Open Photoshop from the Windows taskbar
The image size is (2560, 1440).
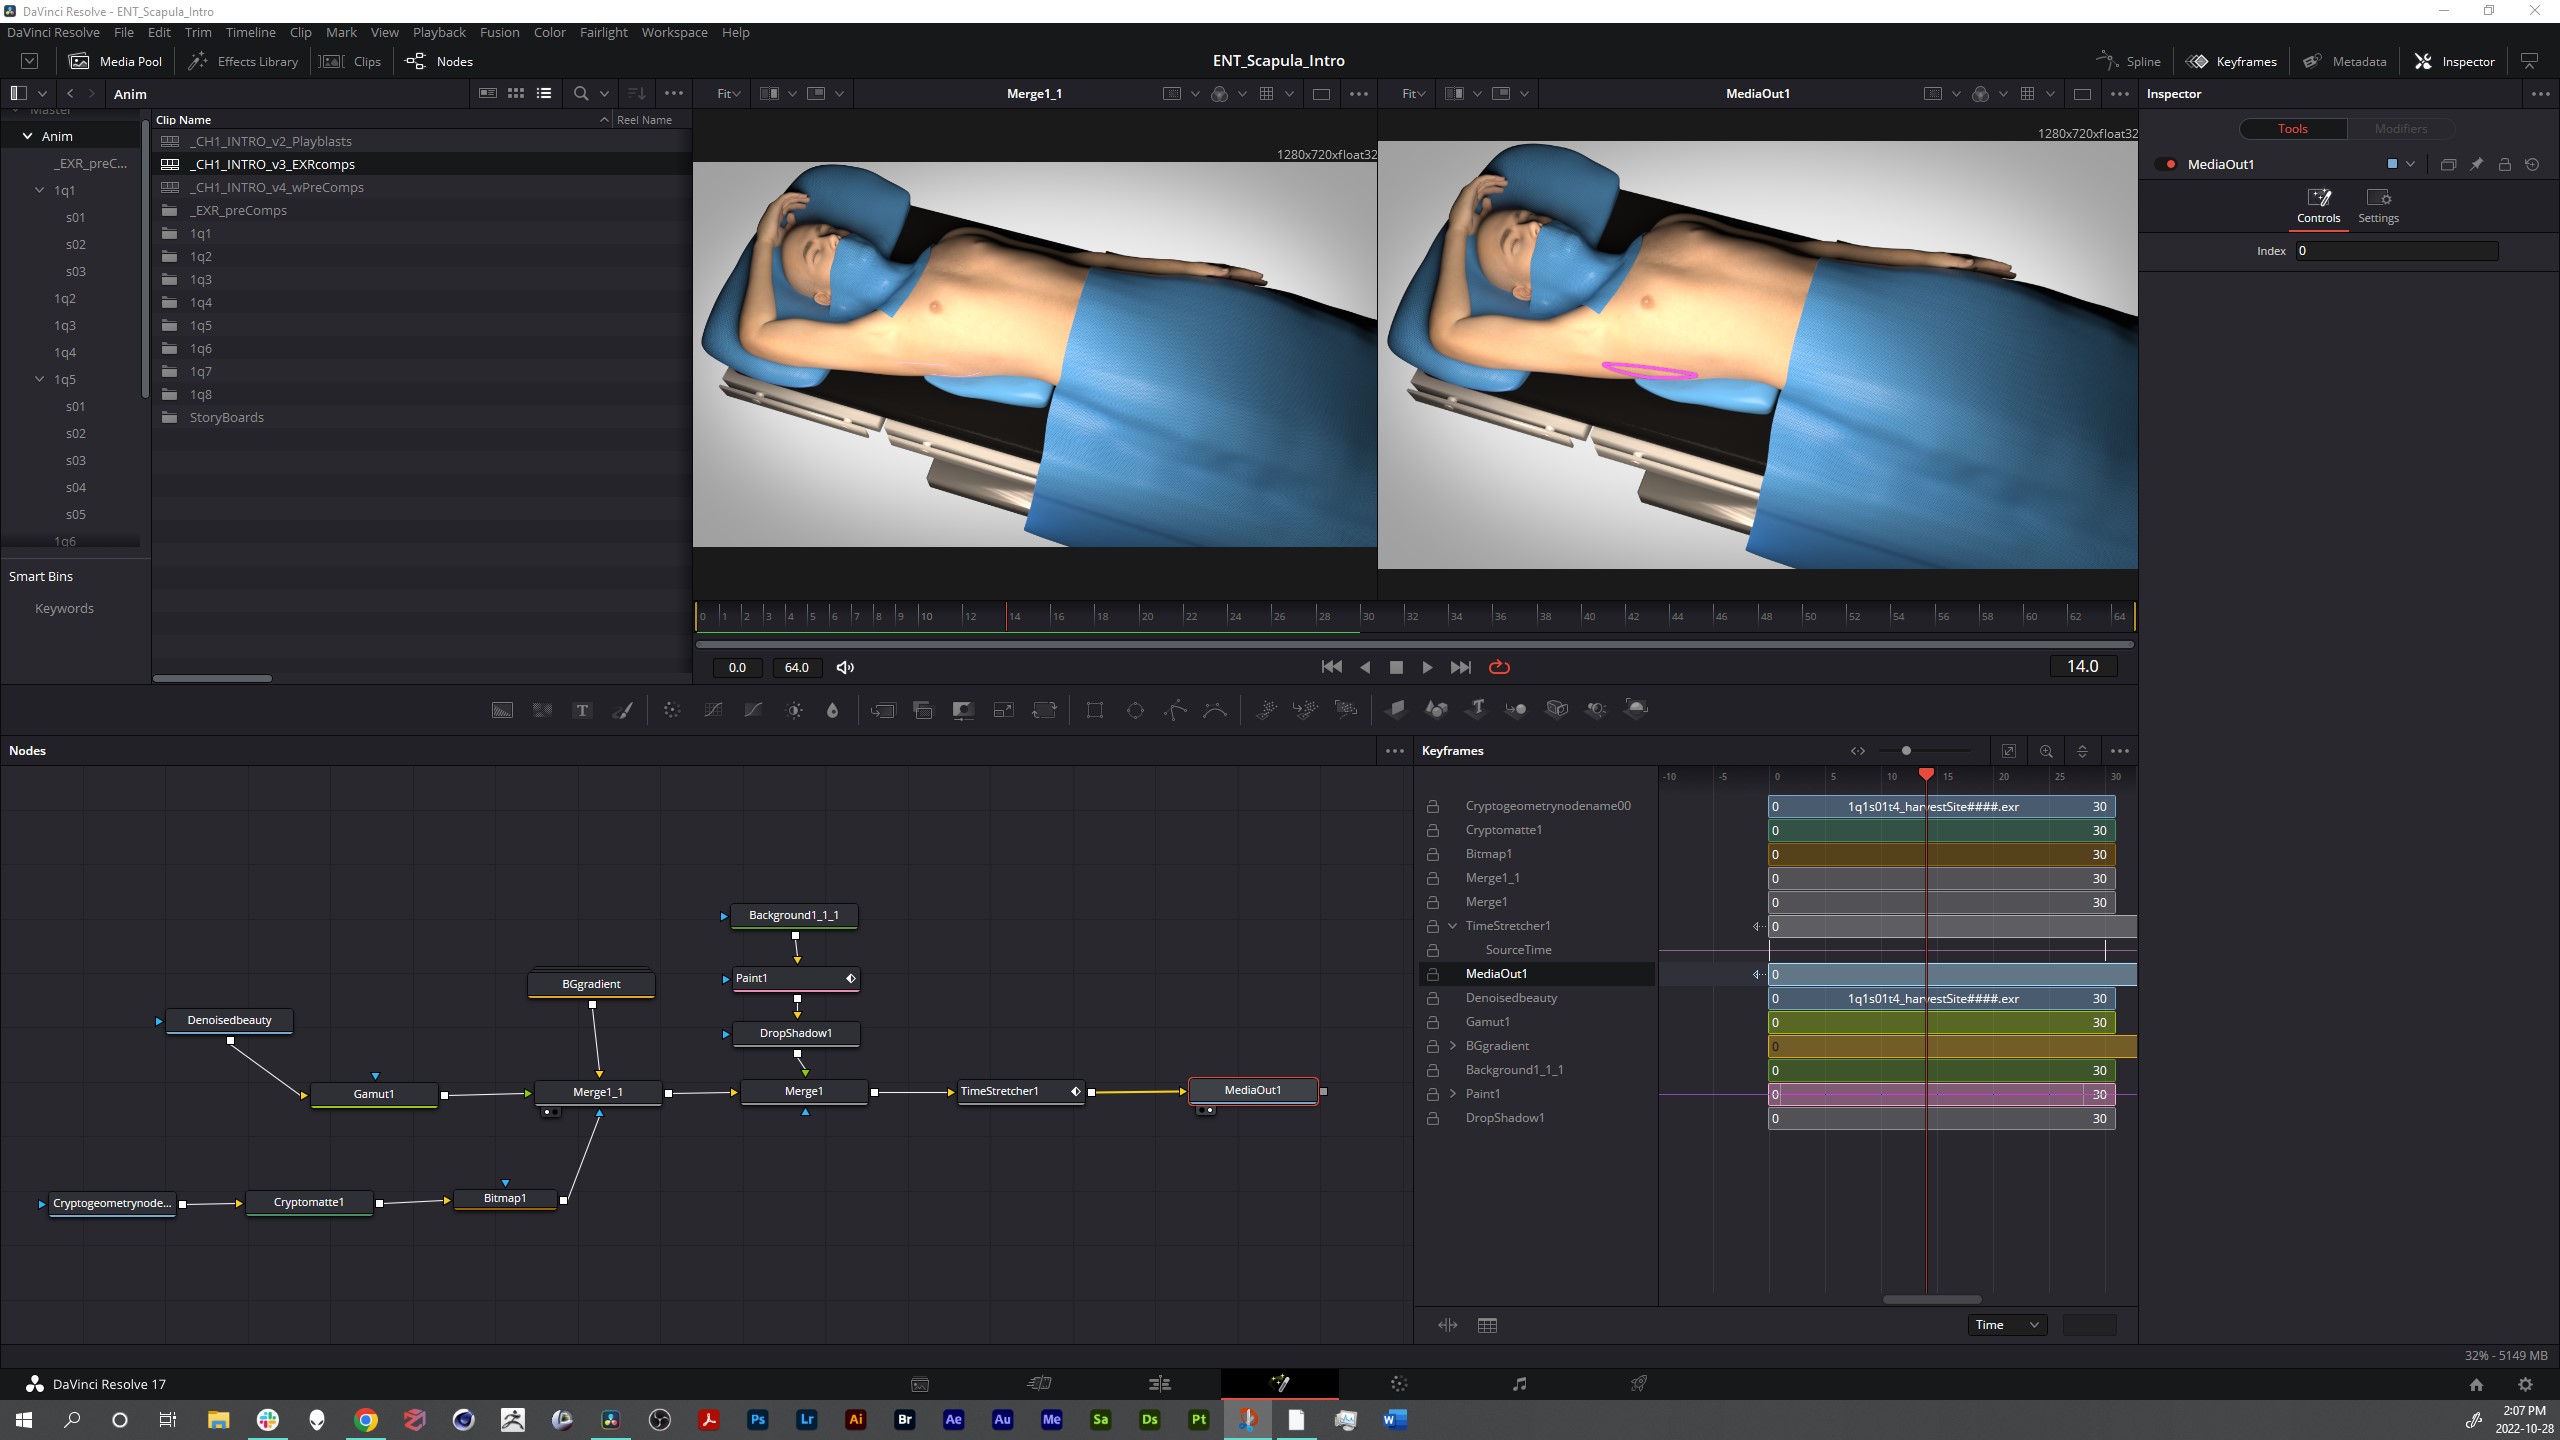click(x=757, y=1419)
